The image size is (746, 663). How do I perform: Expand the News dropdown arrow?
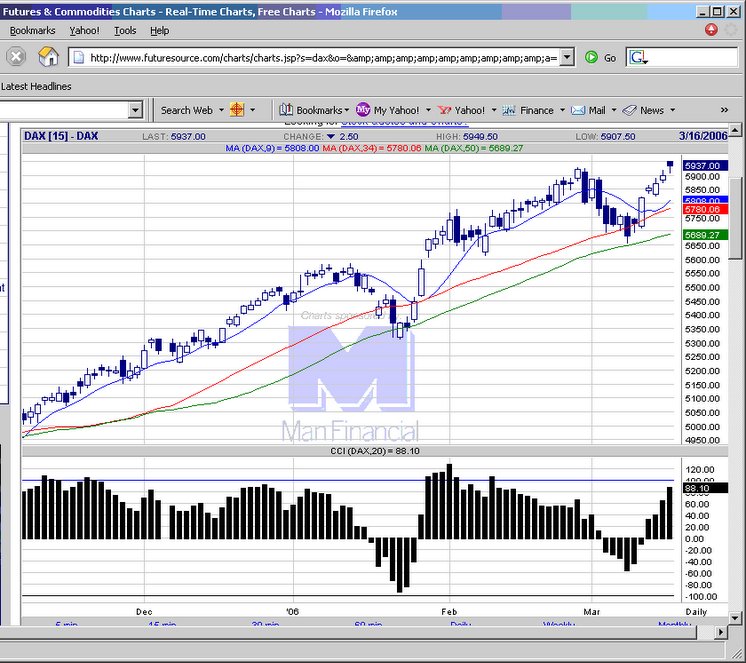672,110
